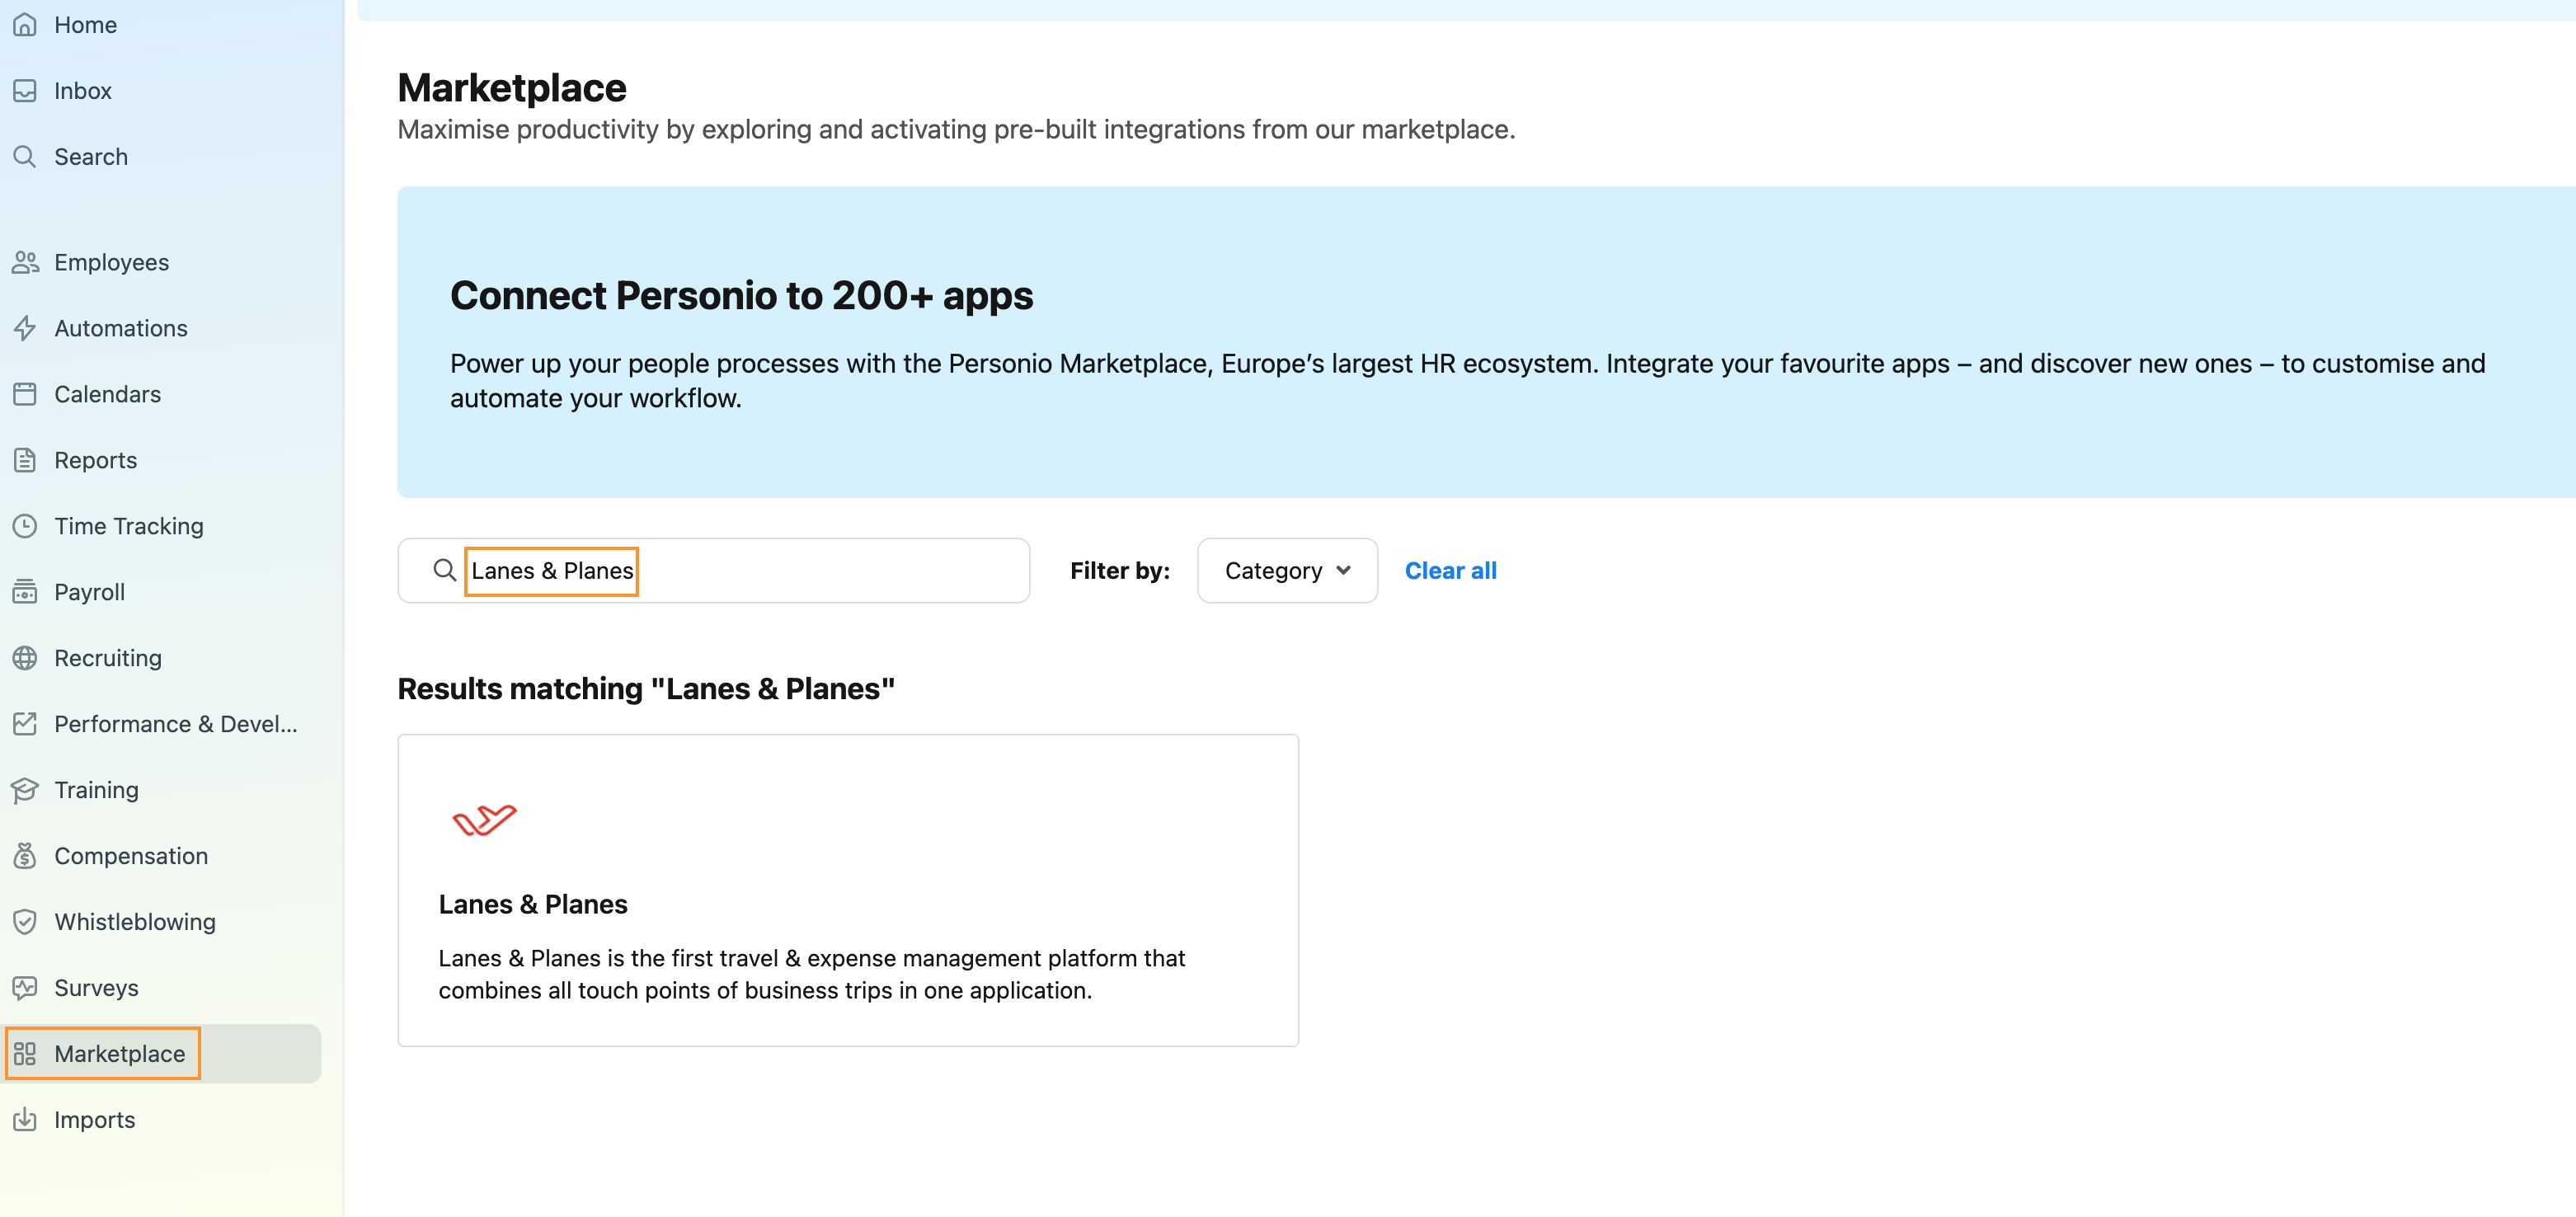The image size is (2576, 1217).
Task: Open Reports label in sidebar
Action: [x=96, y=460]
